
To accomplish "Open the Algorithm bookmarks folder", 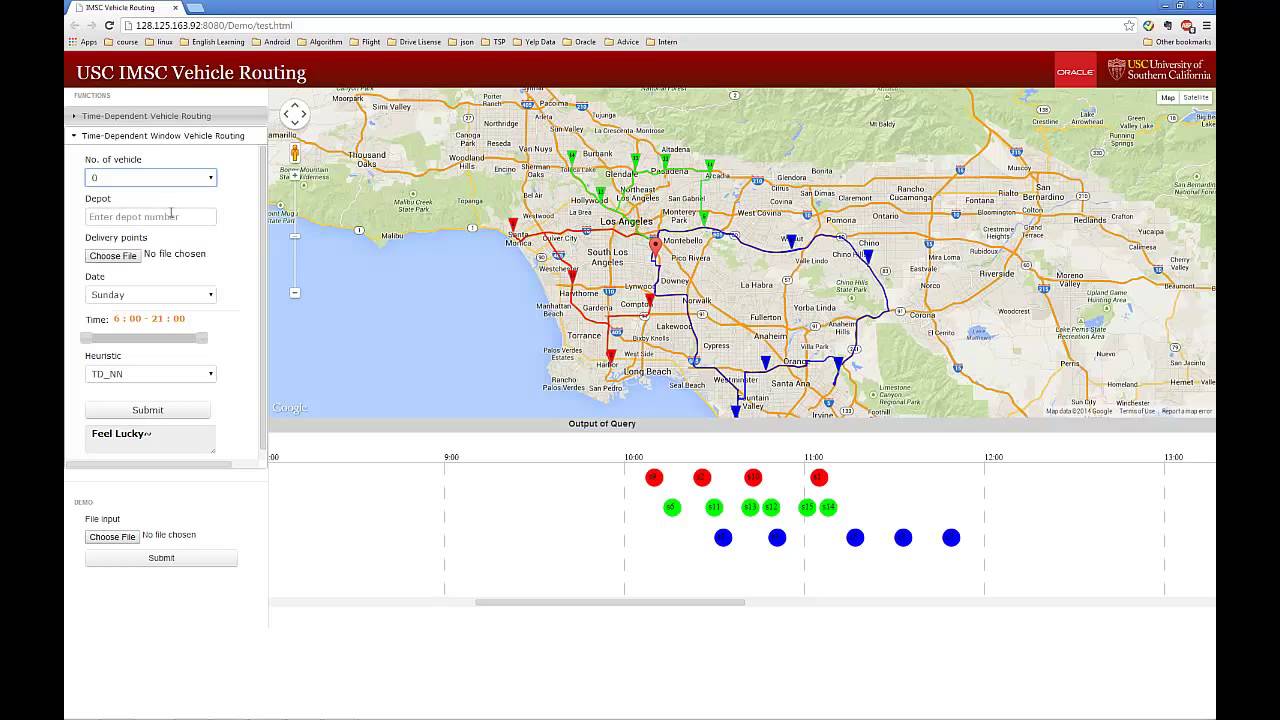I will [320, 42].
